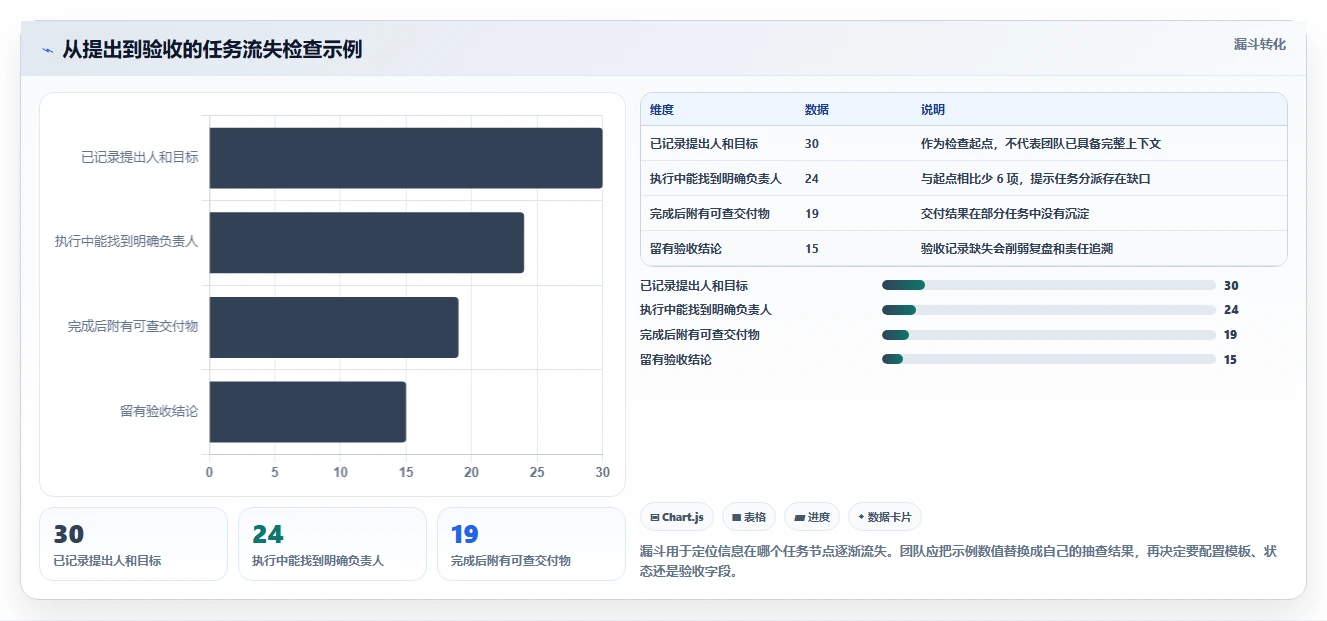The height and width of the screenshot is (621, 1327).
Task: Click table cell 已记录提出人和目标
Action: click(704, 144)
